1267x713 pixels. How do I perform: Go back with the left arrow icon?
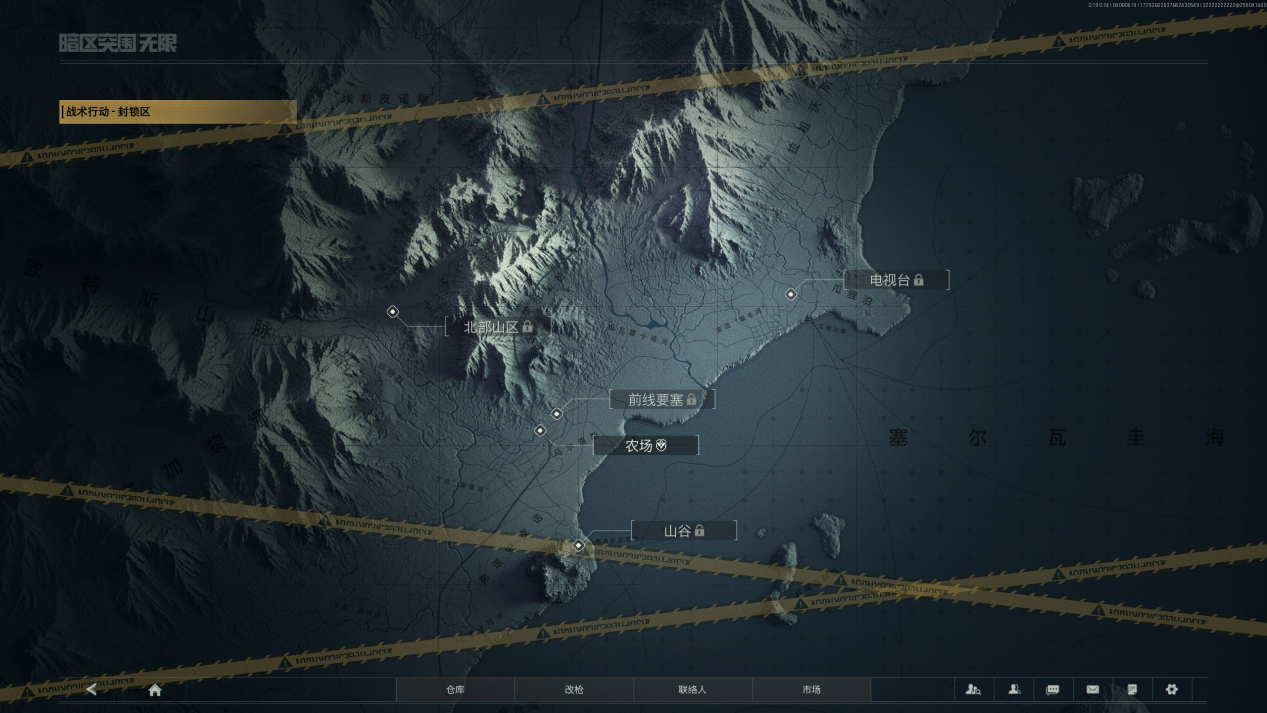[92, 689]
